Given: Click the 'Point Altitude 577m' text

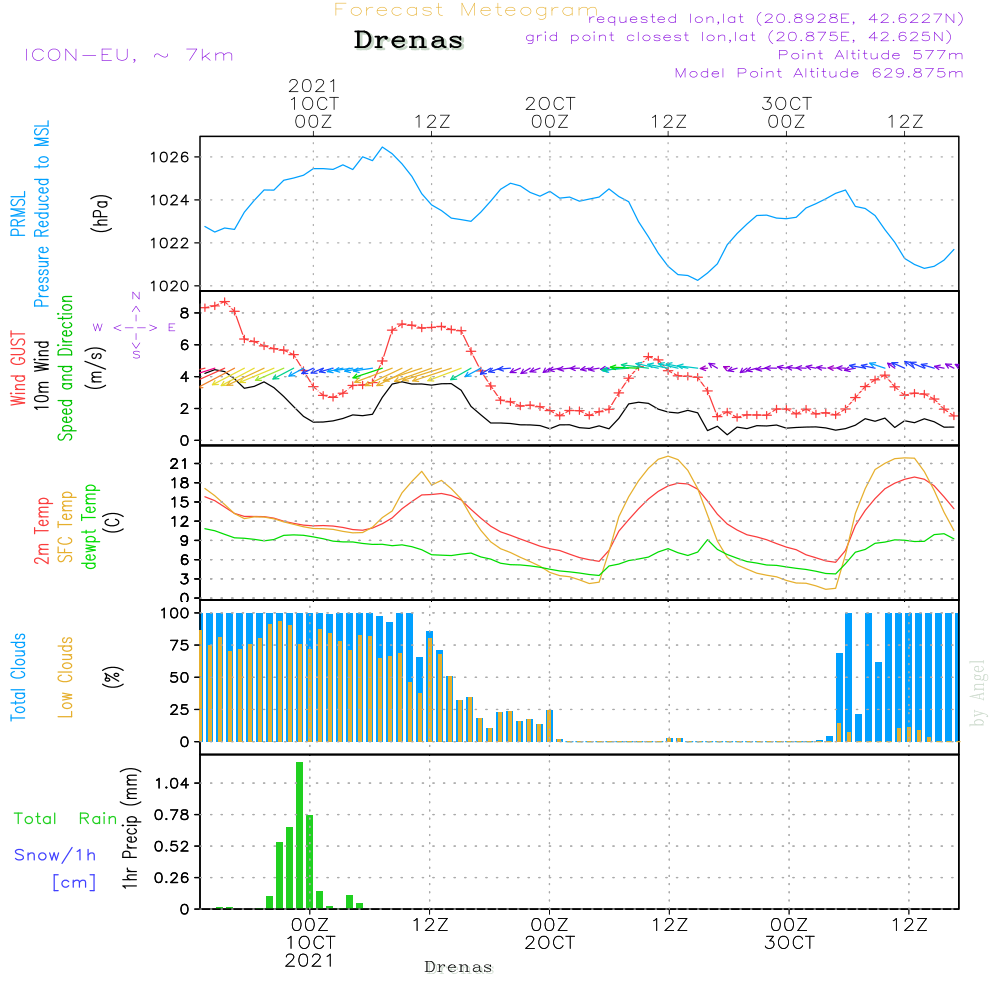Looking at the screenshot, I should (x=870, y=55).
